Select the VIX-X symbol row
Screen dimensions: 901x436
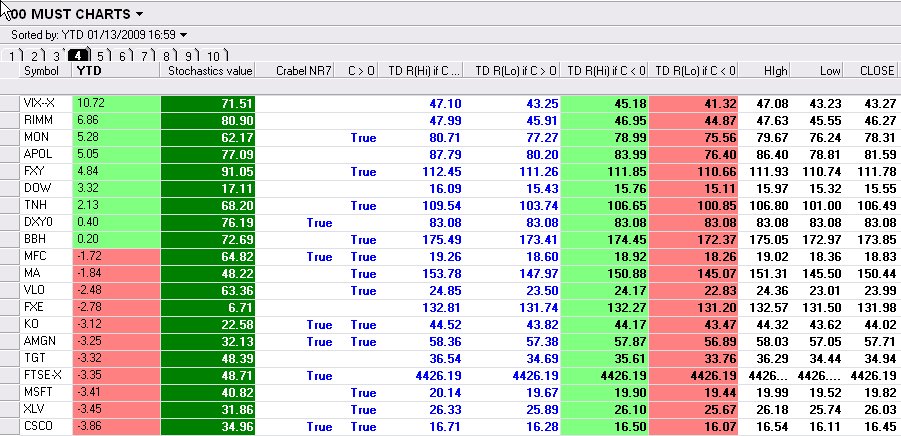click(39, 103)
